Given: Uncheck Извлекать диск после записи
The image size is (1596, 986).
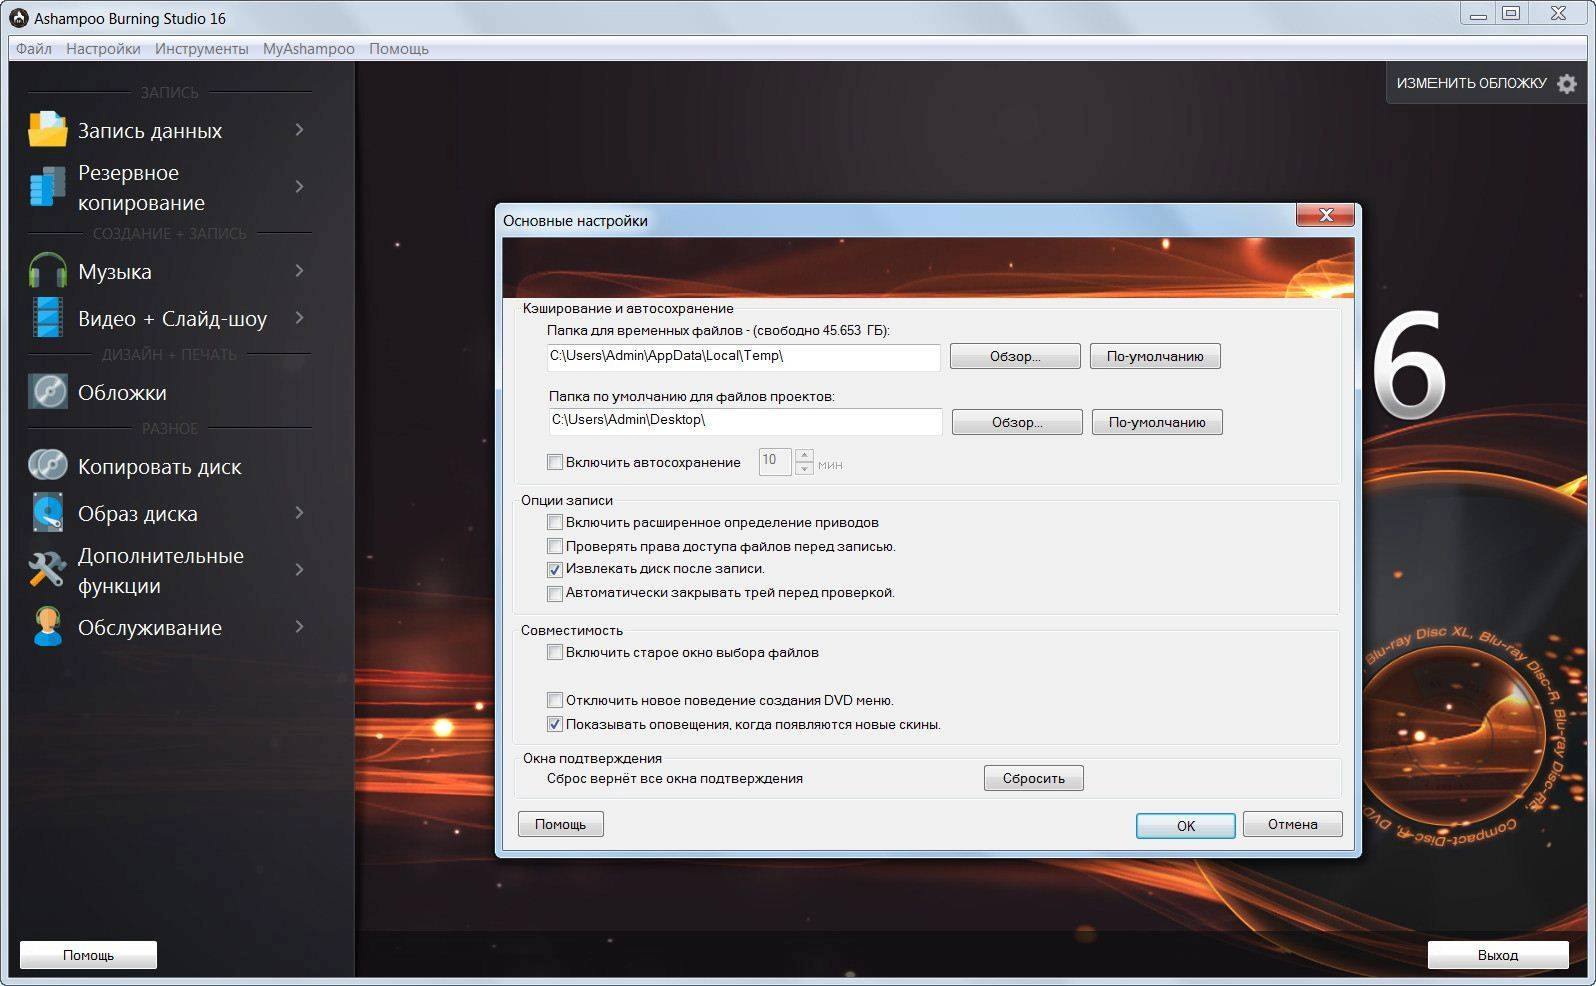Looking at the screenshot, I should 555,569.
